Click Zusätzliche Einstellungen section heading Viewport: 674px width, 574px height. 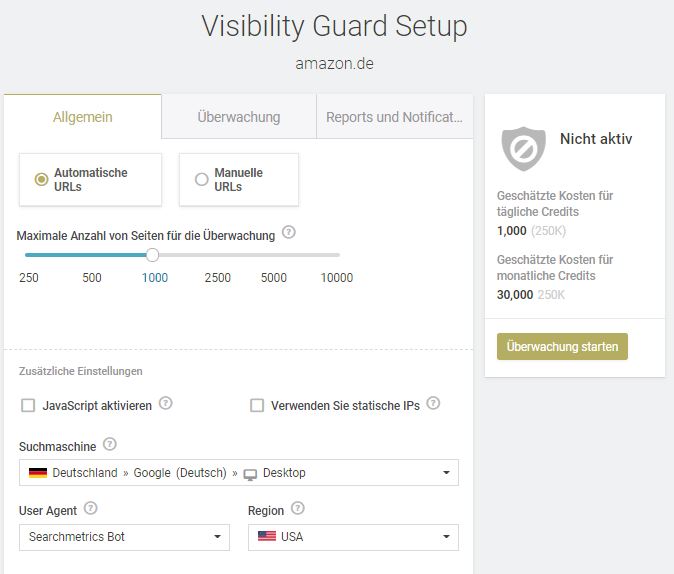click(80, 371)
